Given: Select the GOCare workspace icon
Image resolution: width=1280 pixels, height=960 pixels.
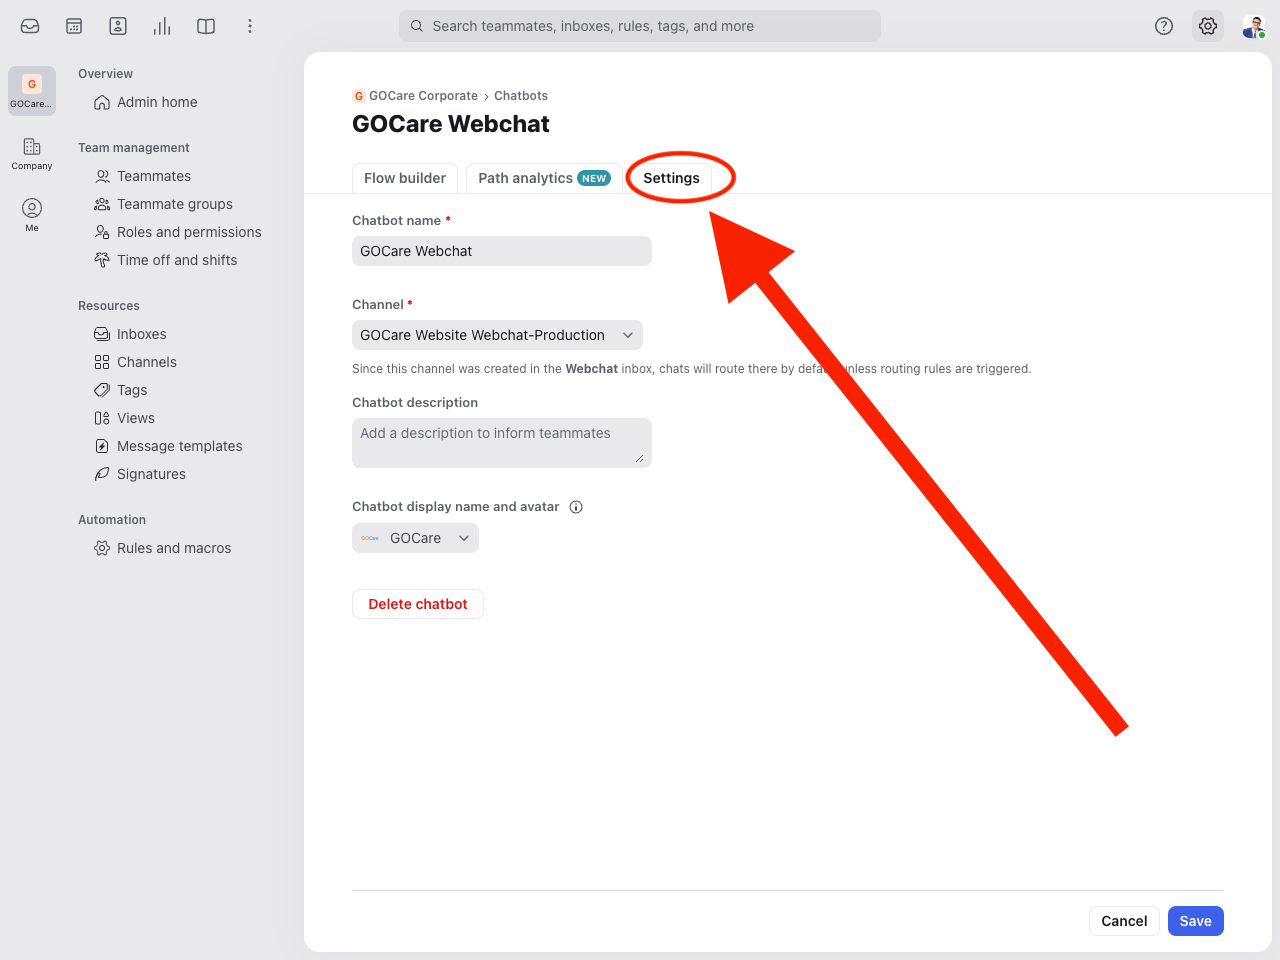Looking at the screenshot, I should [32, 91].
